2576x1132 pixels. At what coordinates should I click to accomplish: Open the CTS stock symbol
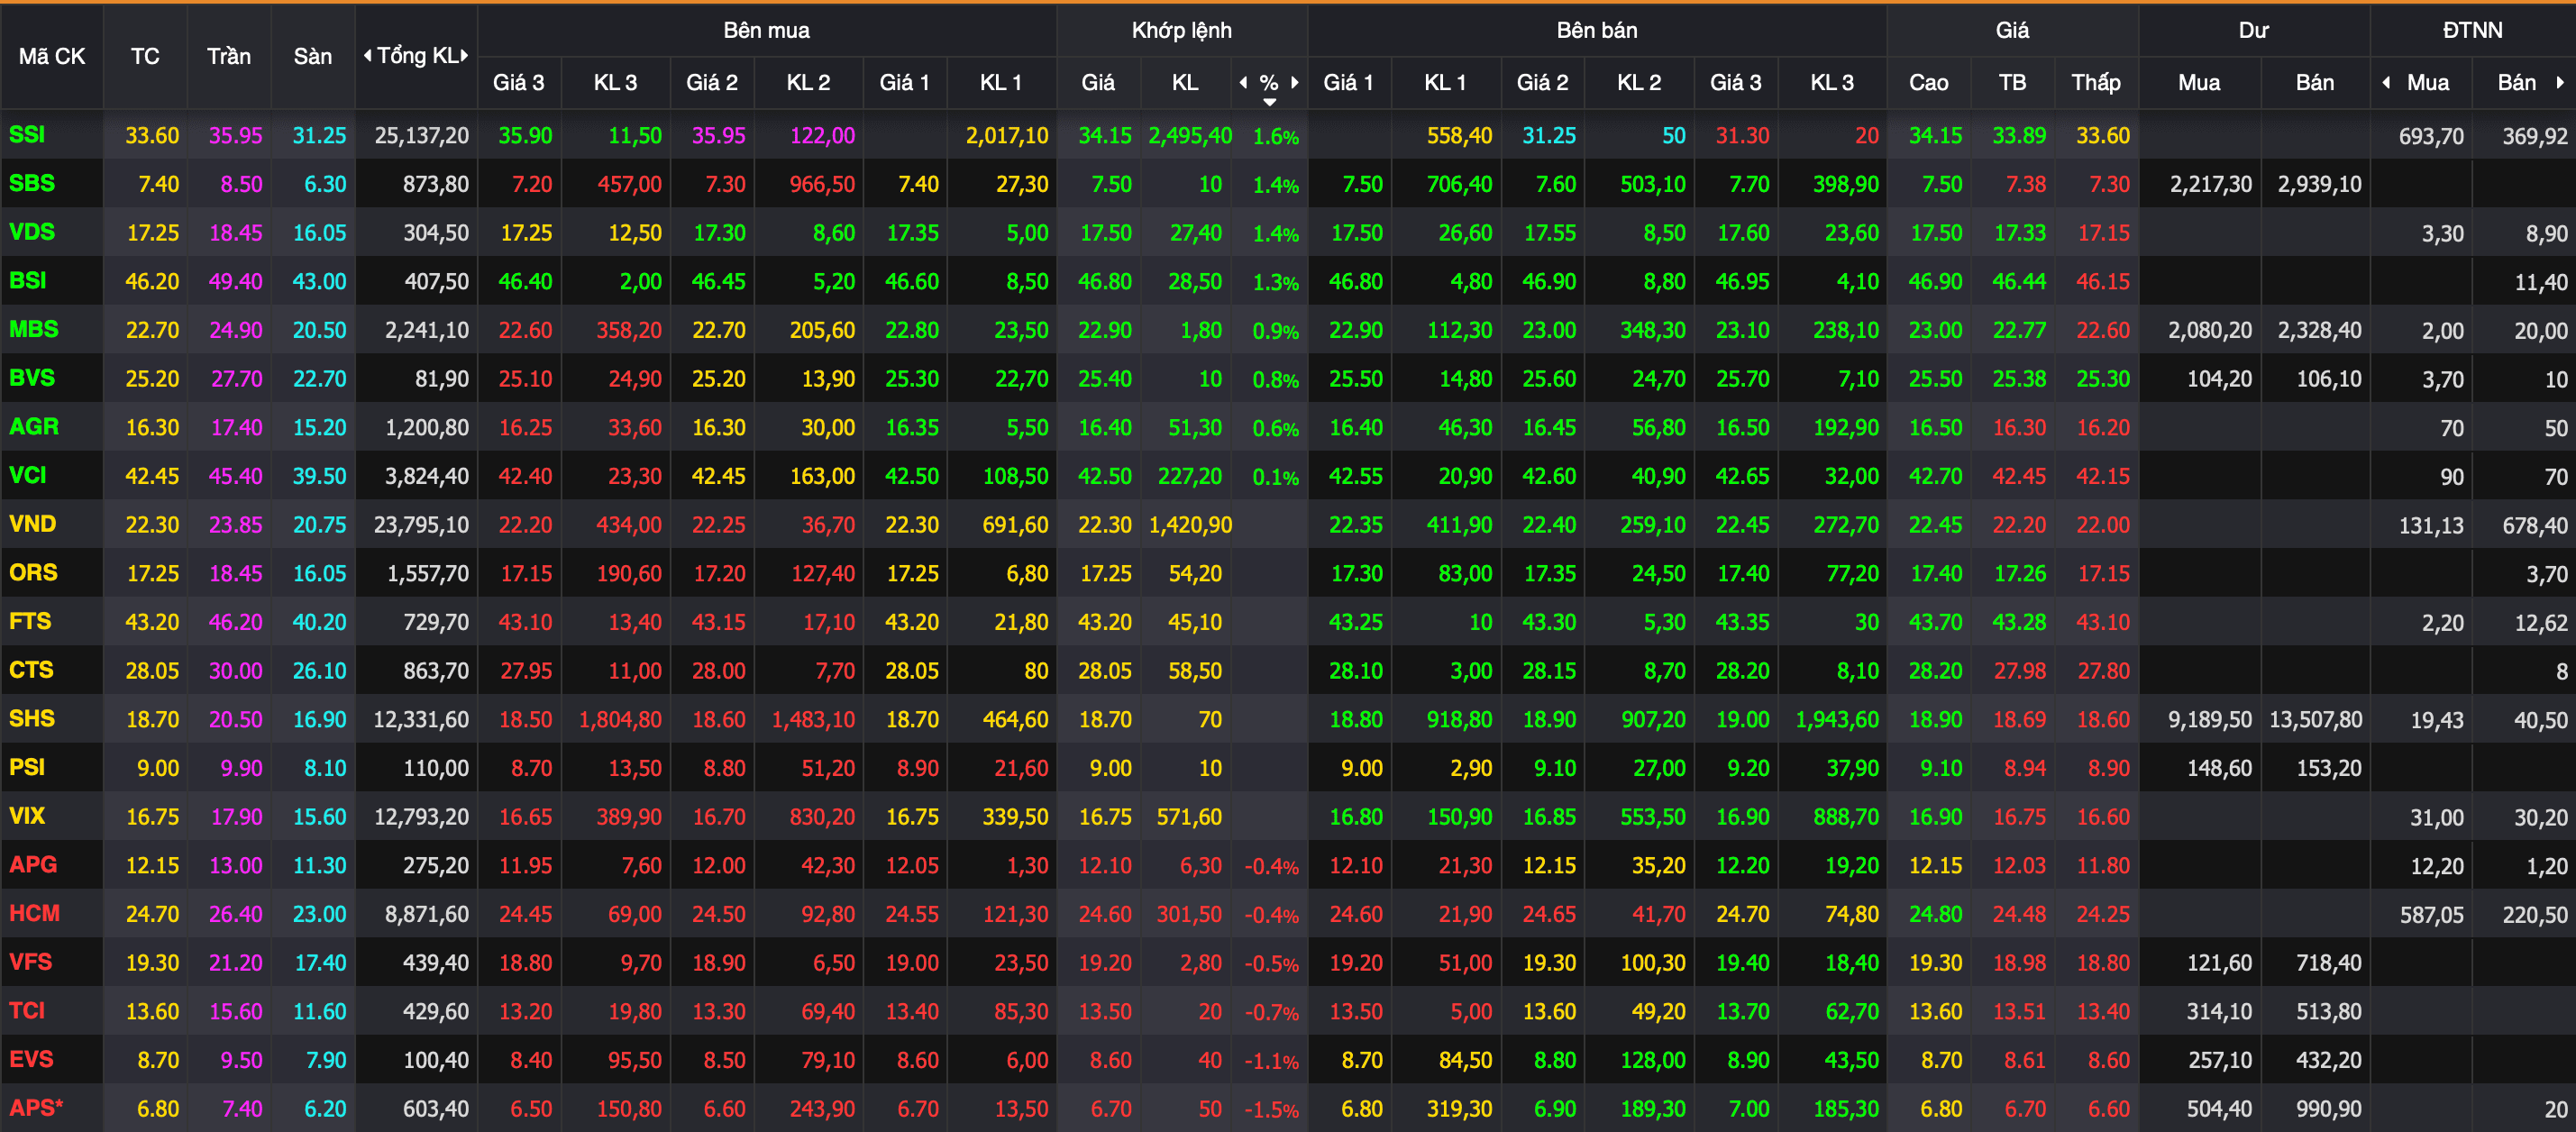pos(32,670)
